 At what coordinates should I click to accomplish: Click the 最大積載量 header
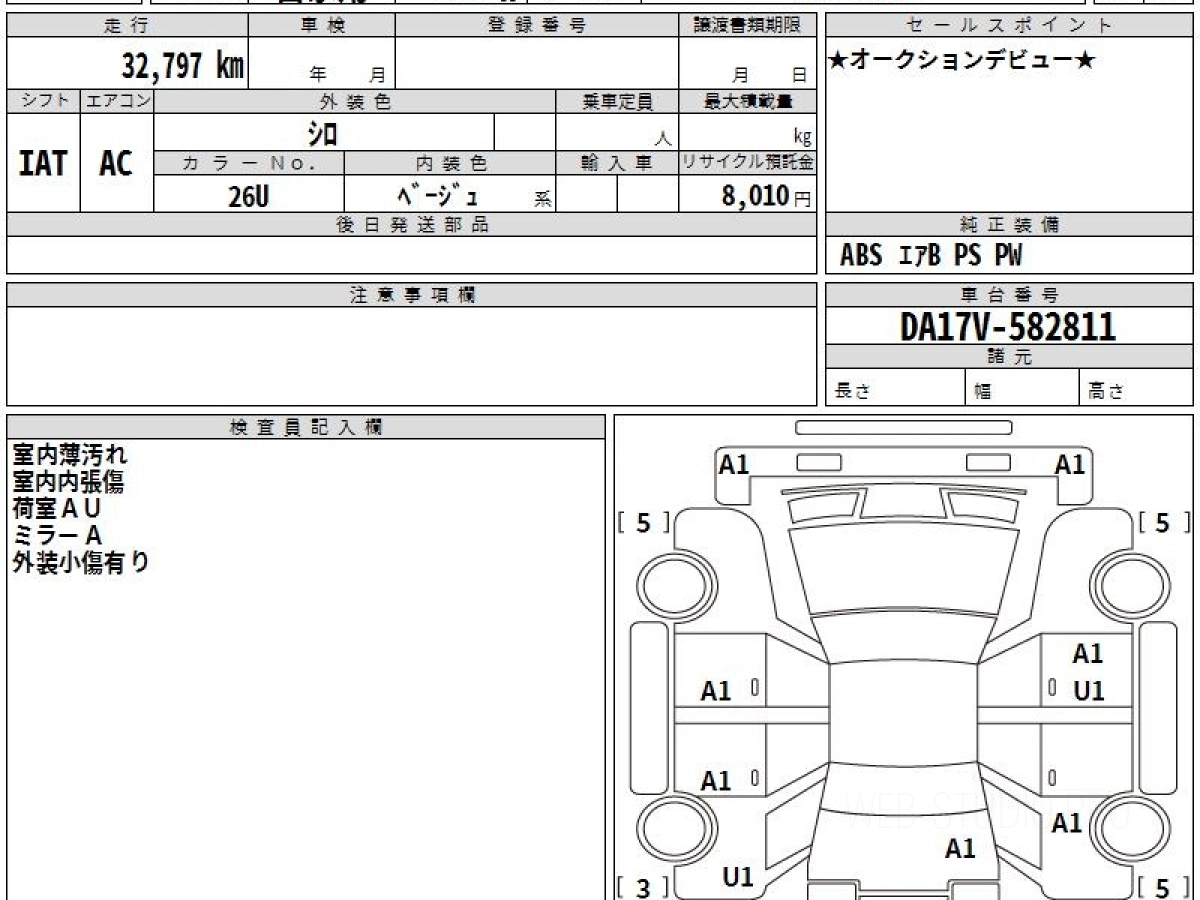point(748,101)
